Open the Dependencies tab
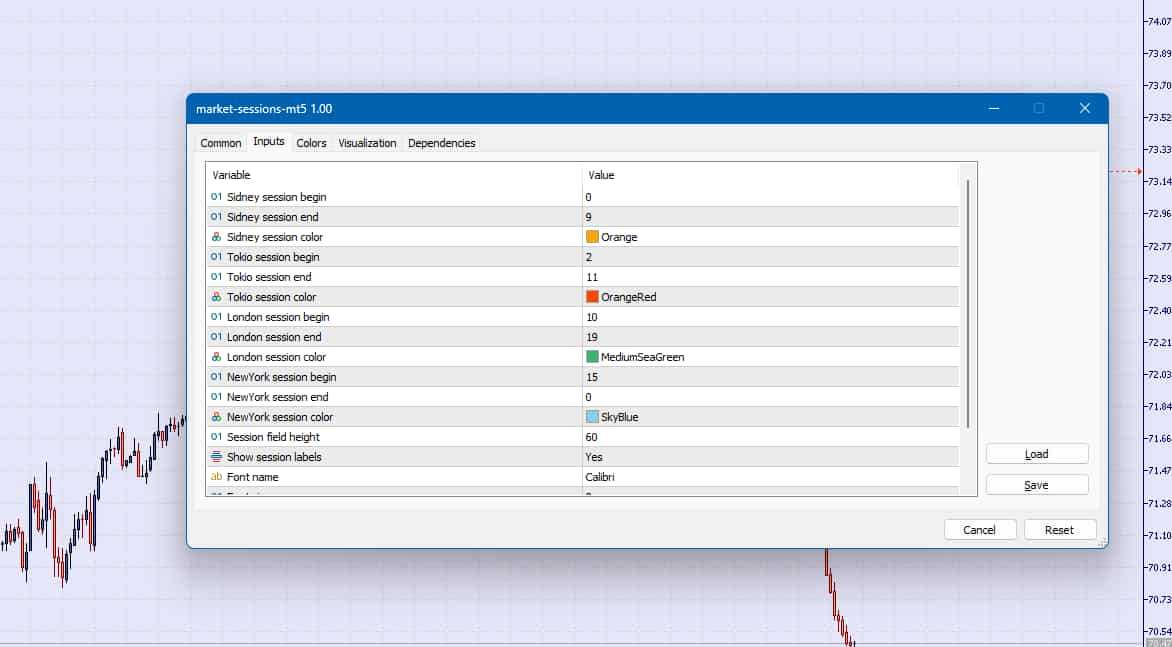Viewport: 1172px width, 647px height. pyautogui.click(x=442, y=143)
